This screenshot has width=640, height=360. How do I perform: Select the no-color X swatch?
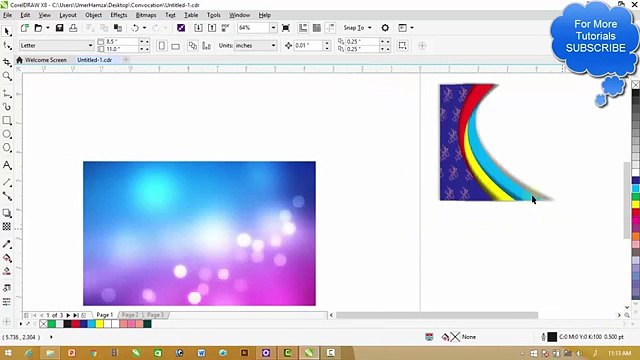44,324
